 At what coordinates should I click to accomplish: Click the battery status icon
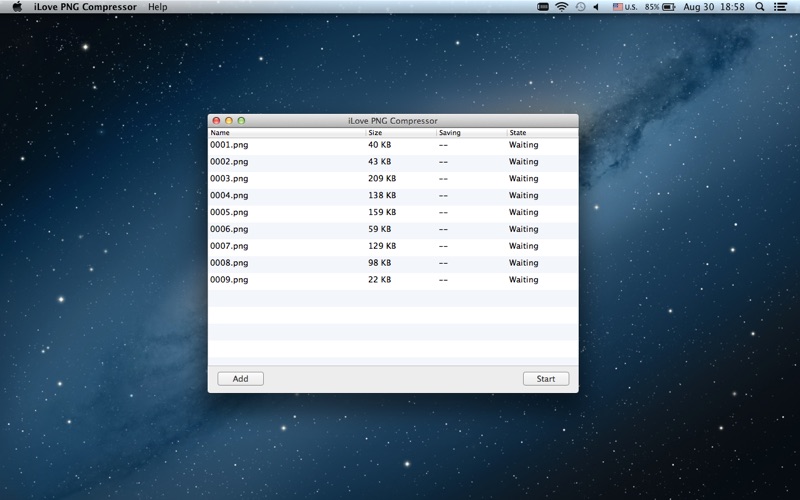point(668,7)
